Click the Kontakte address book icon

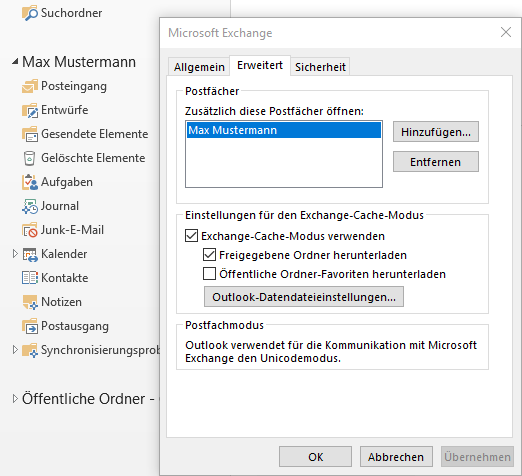pos(30,278)
